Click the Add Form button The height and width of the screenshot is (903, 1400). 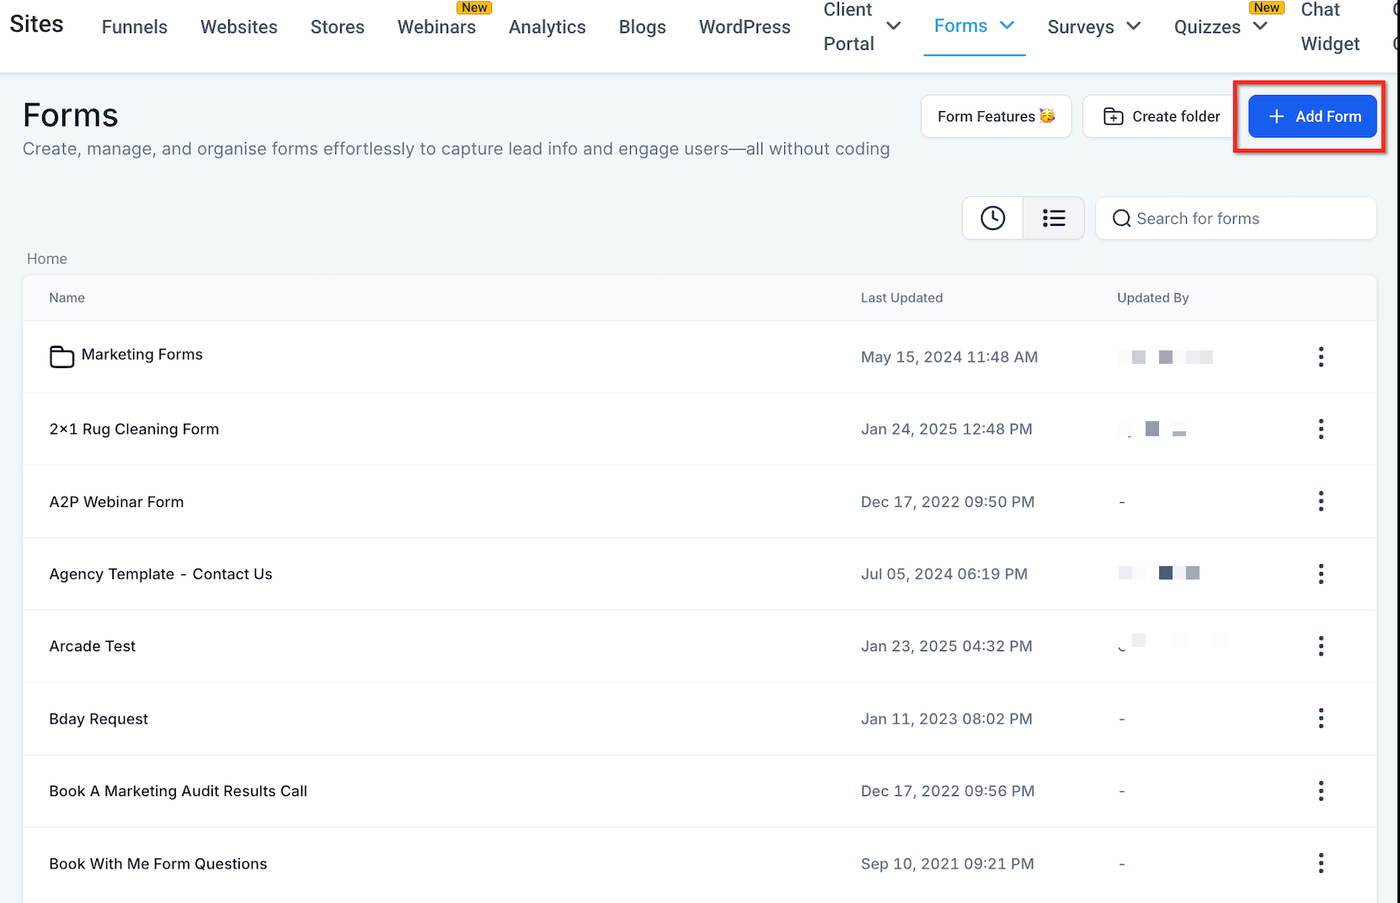[x=1312, y=116]
